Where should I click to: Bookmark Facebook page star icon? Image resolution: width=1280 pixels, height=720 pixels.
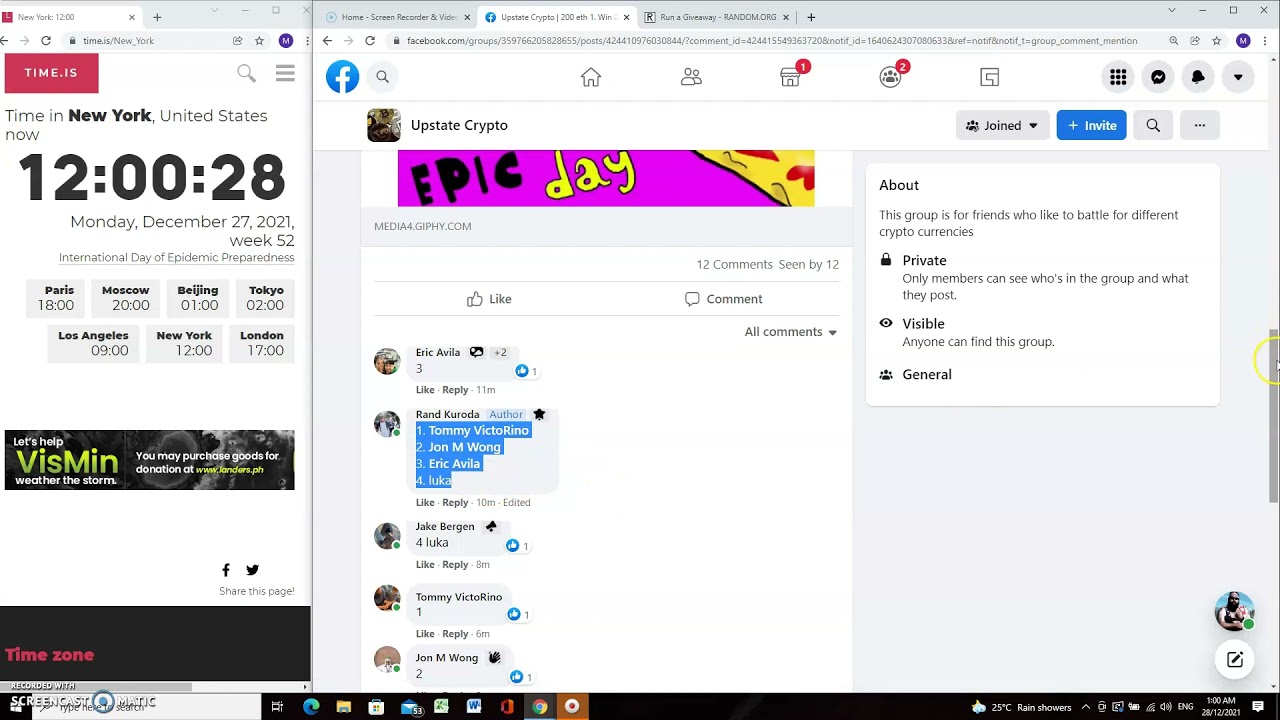coord(1216,41)
